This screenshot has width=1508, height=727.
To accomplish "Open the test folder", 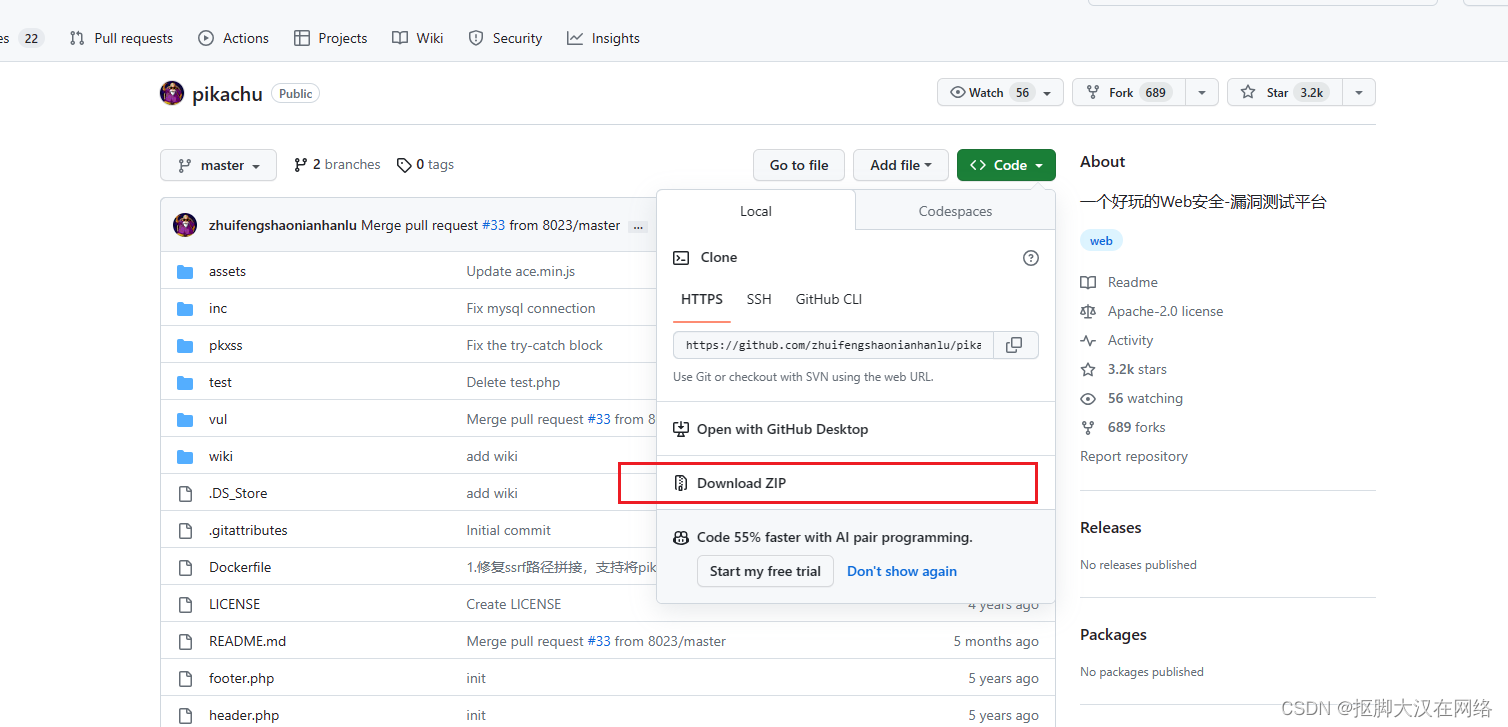I will click(x=220, y=382).
